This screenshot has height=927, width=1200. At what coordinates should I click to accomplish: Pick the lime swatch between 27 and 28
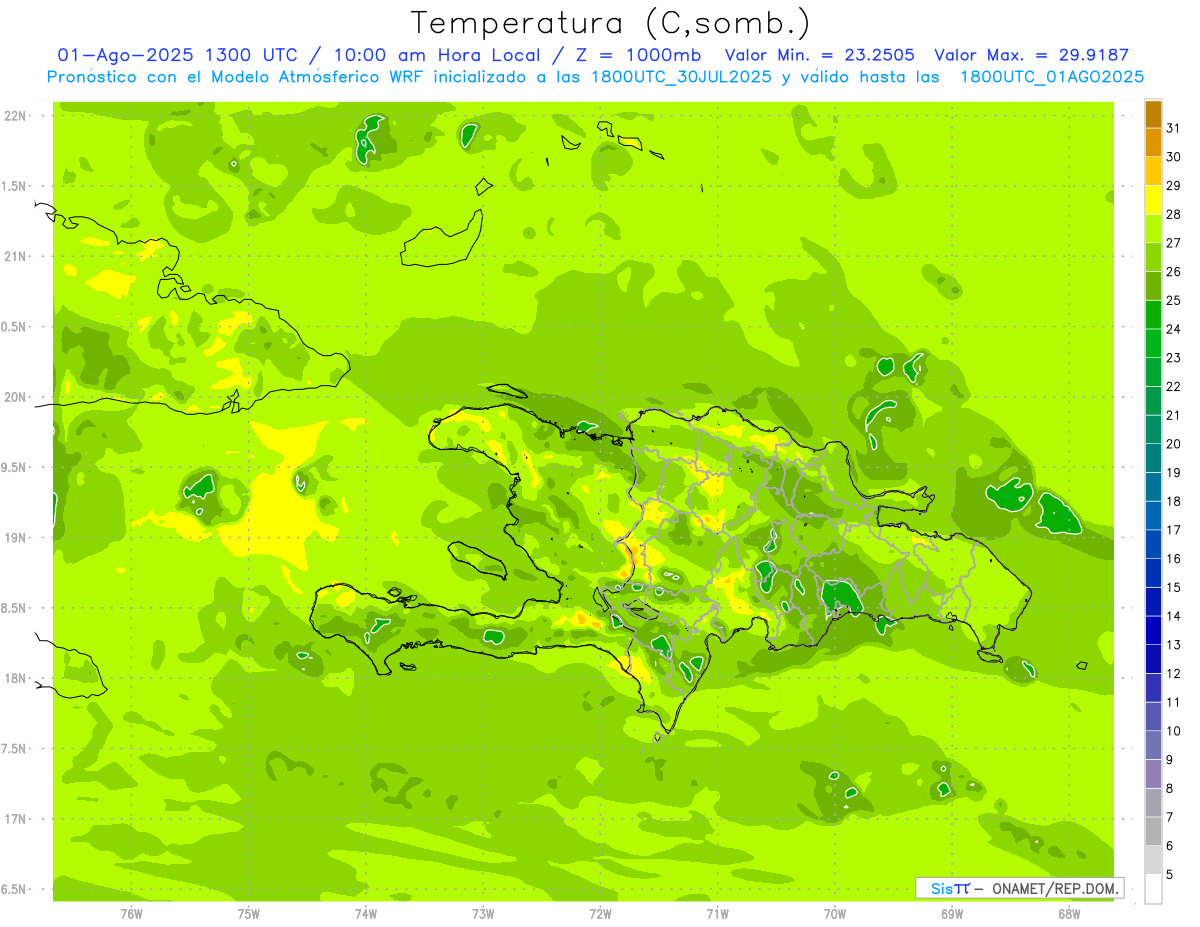[x=1153, y=229]
